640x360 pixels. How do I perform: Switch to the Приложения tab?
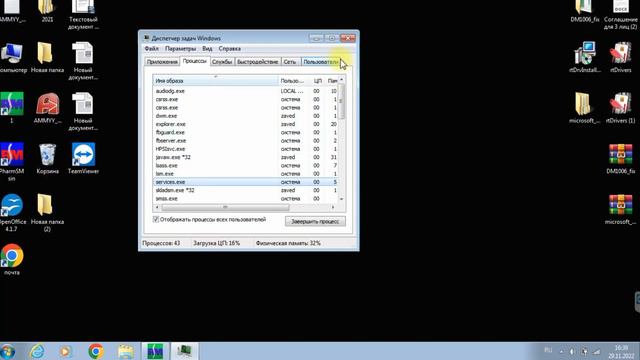(x=162, y=62)
